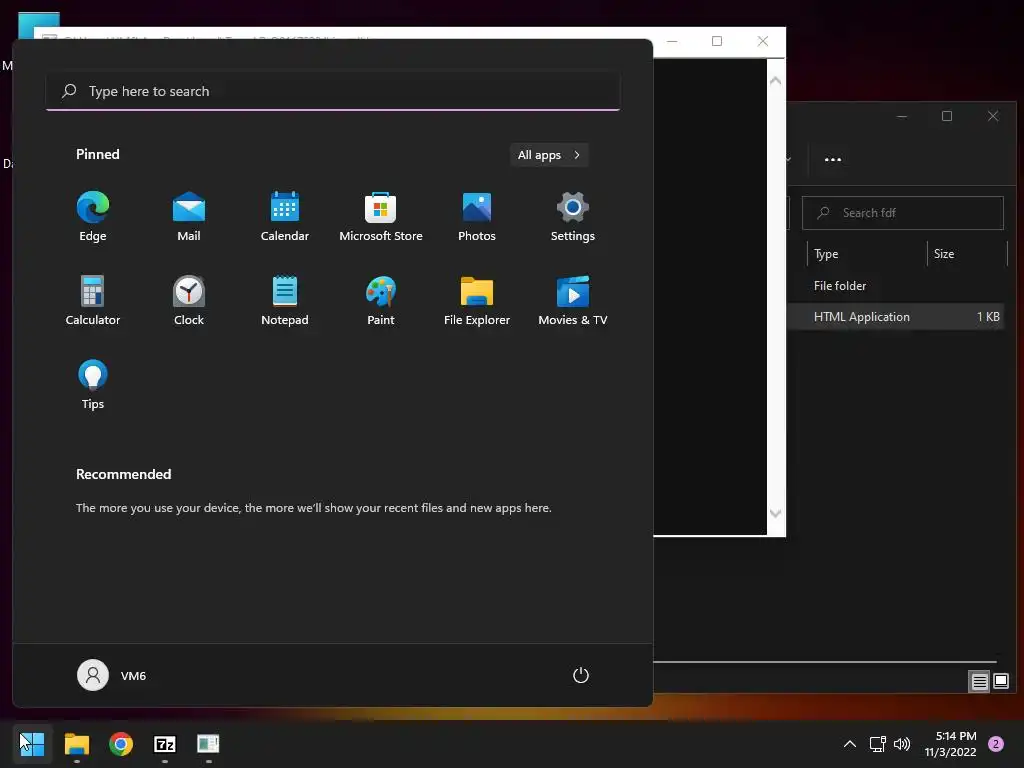Open Edge from pinned apps
The height and width of the screenshot is (768, 1024).
pyautogui.click(x=93, y=217)
